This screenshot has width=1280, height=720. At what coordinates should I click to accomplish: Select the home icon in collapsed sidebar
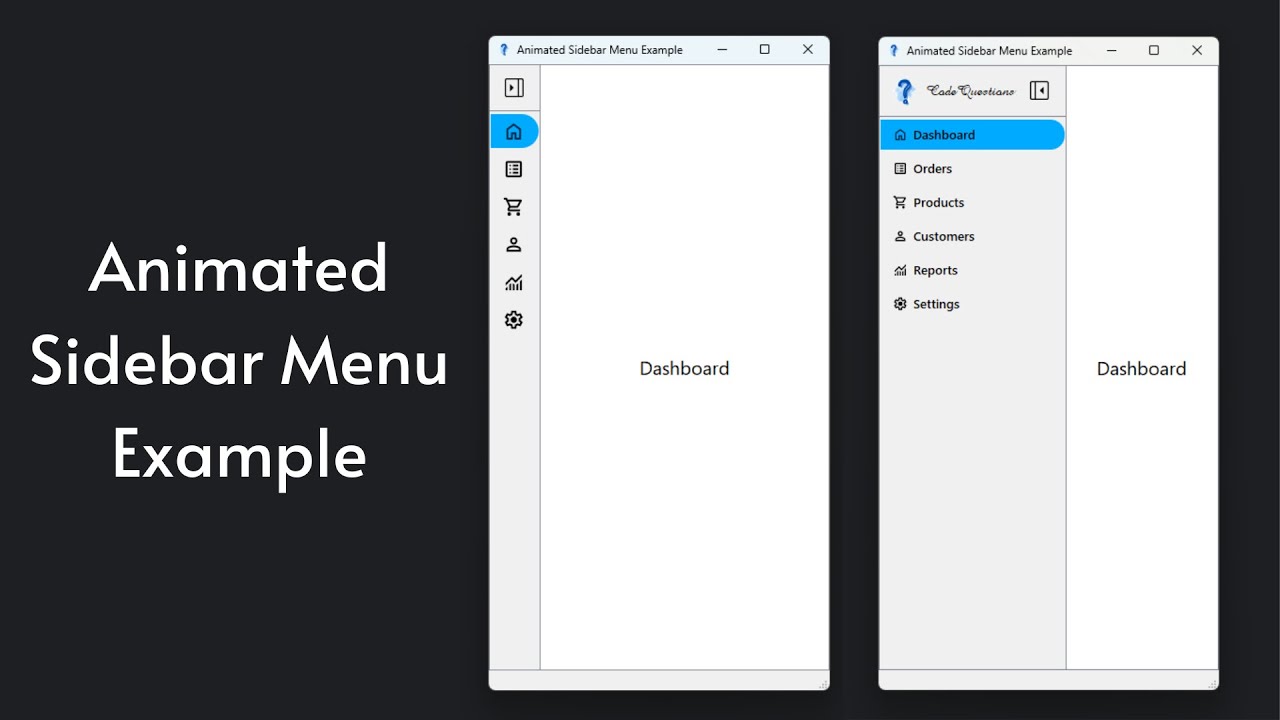pos(514,132)
